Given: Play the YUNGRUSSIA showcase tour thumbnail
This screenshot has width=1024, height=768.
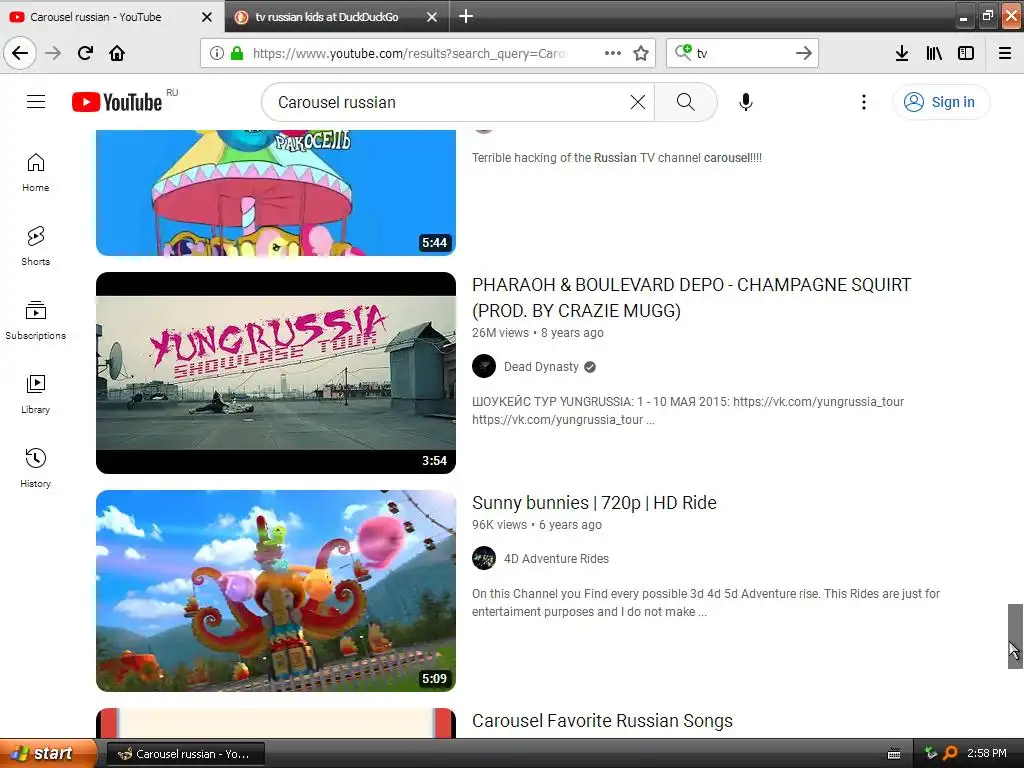Looking at the screenshot, I should (276, 373).
